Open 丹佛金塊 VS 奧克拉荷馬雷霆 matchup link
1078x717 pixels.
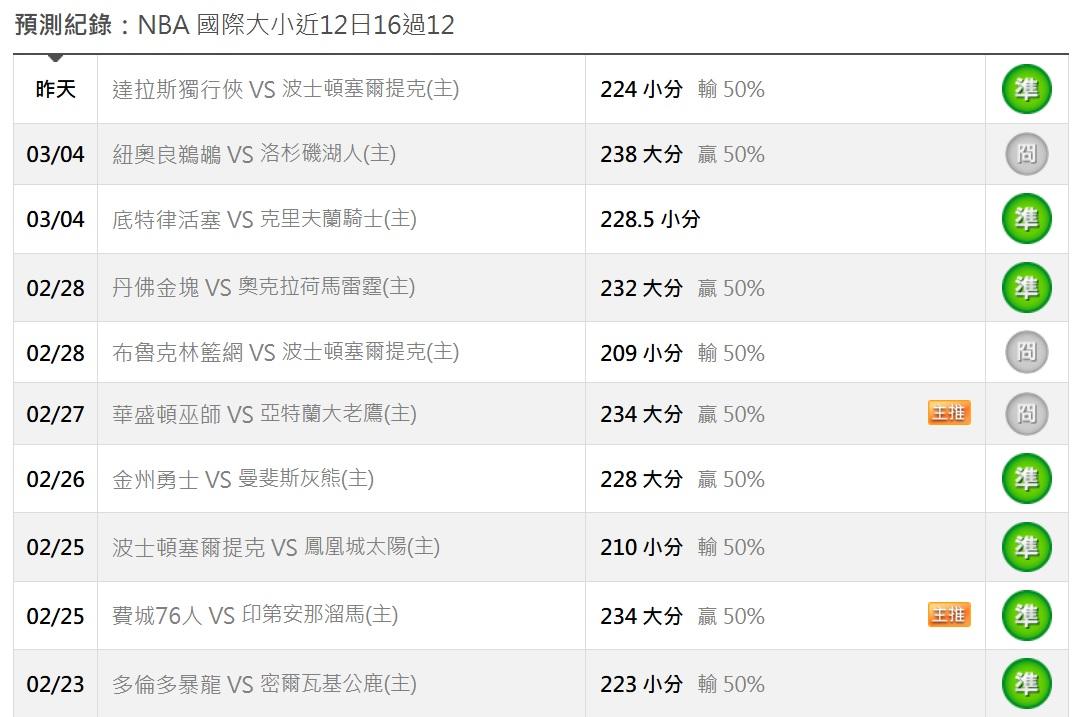point(264,288)
